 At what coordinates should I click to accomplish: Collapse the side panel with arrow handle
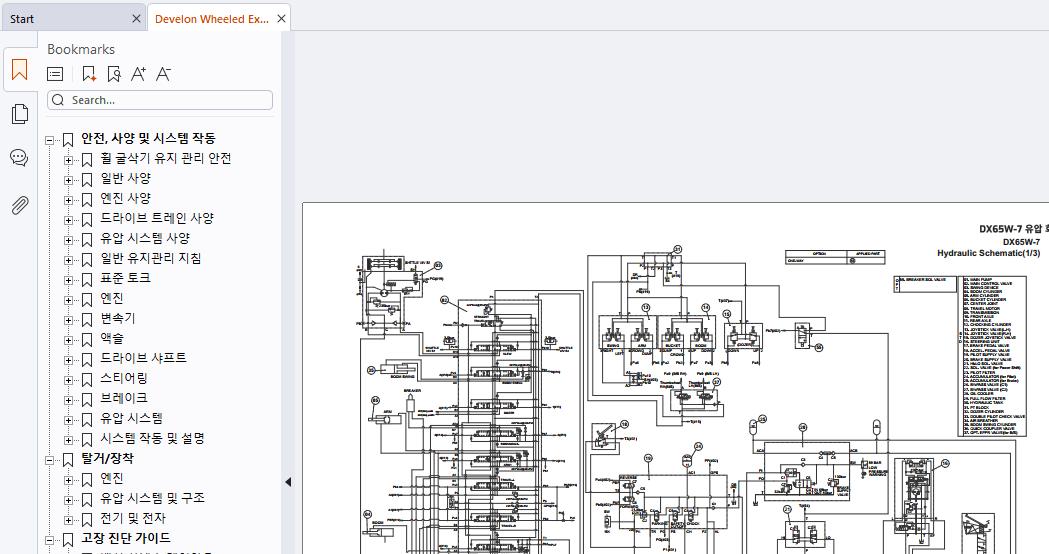click(x=288, y=482)
